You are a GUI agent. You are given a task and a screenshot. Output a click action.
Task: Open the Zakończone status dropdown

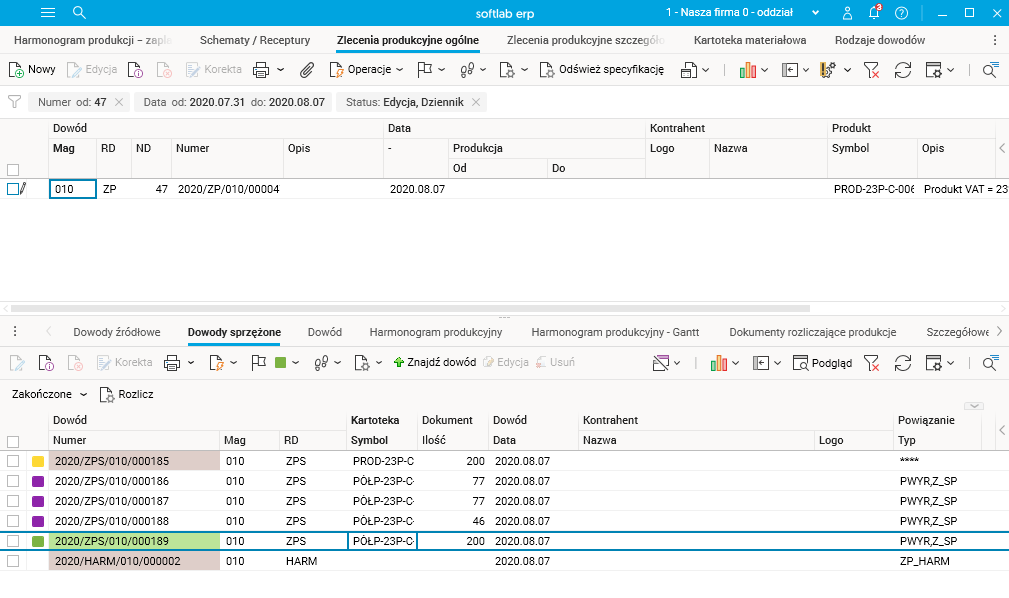pyautogui.click(x=49, y=395)
